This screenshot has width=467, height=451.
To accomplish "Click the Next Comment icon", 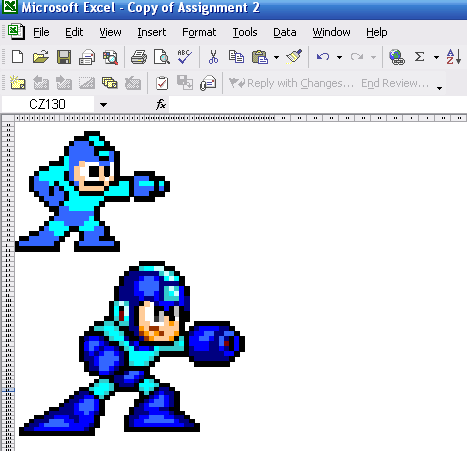I will click(64, 83).
